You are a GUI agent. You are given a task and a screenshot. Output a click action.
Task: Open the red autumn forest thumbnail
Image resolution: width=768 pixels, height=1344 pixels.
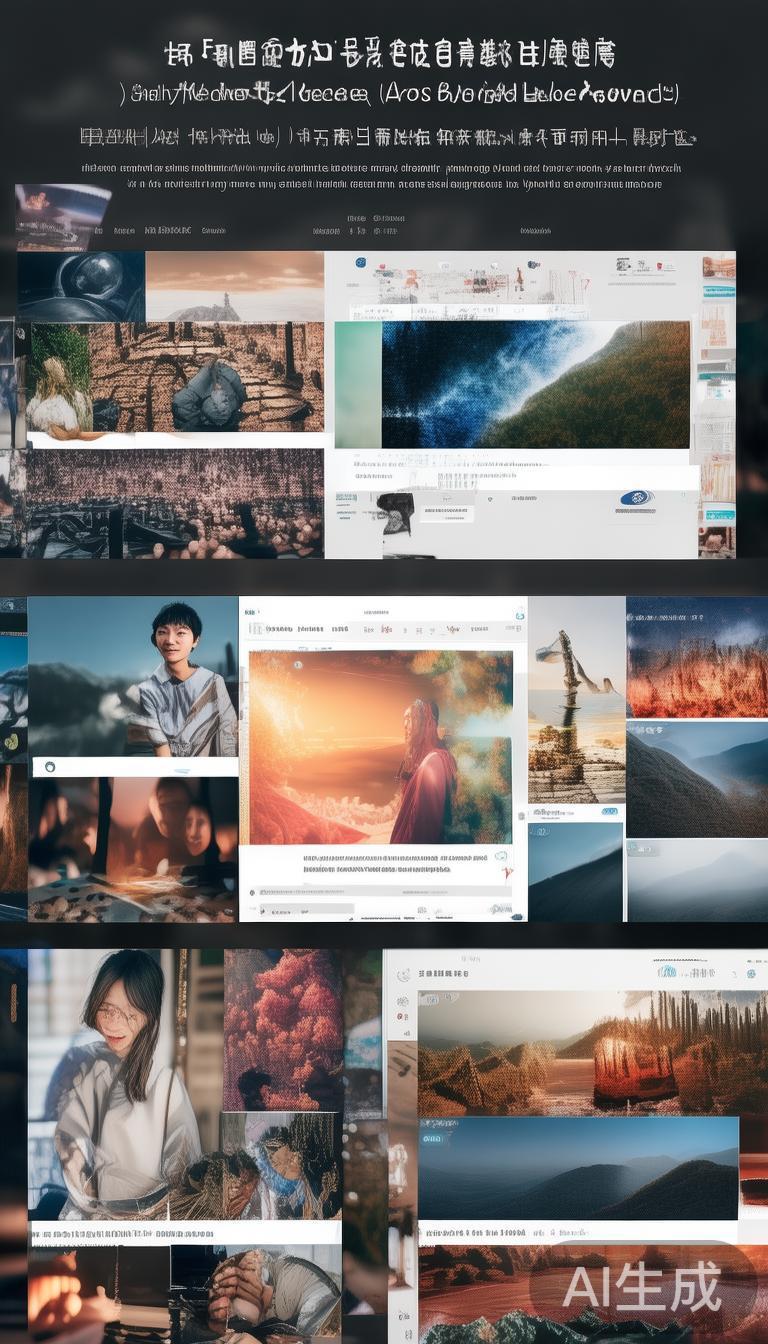[x=696, y=658]
